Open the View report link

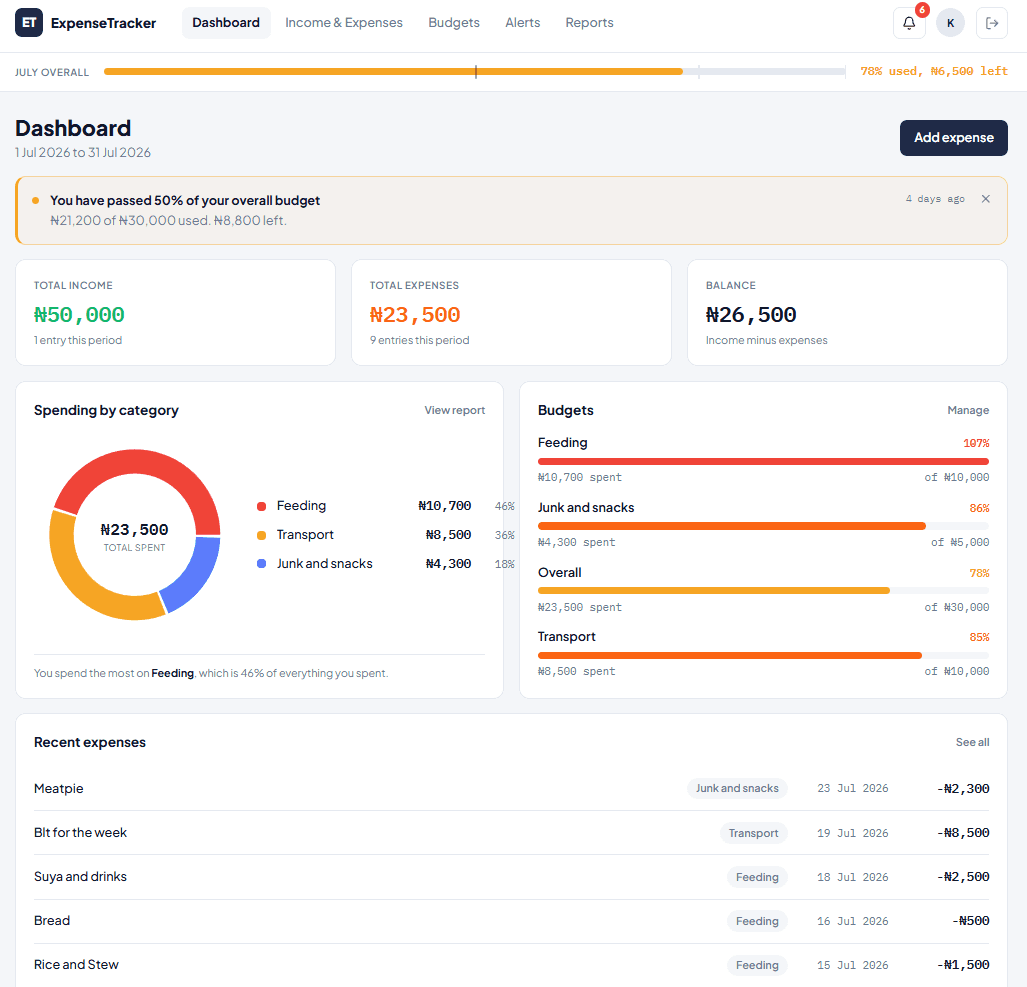455,410
